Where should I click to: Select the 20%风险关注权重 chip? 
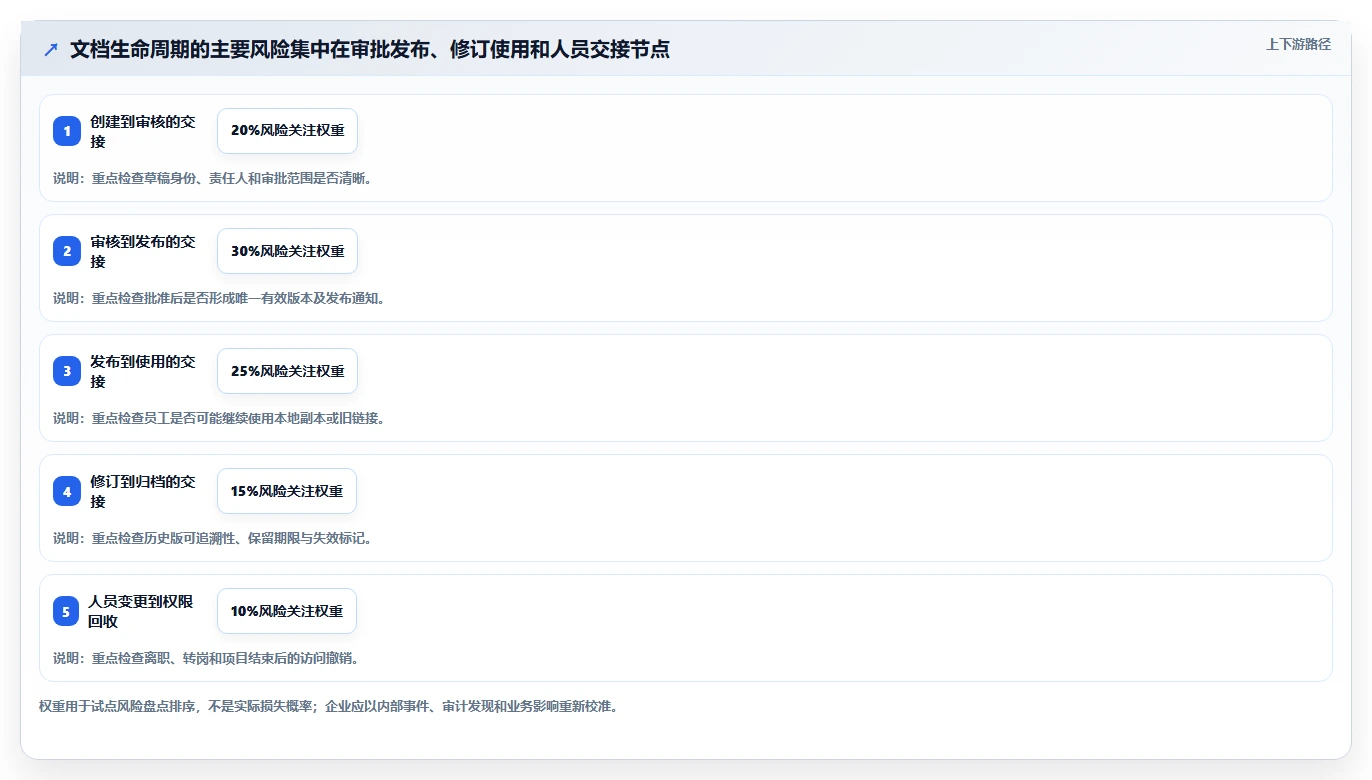tap(287, 131)
